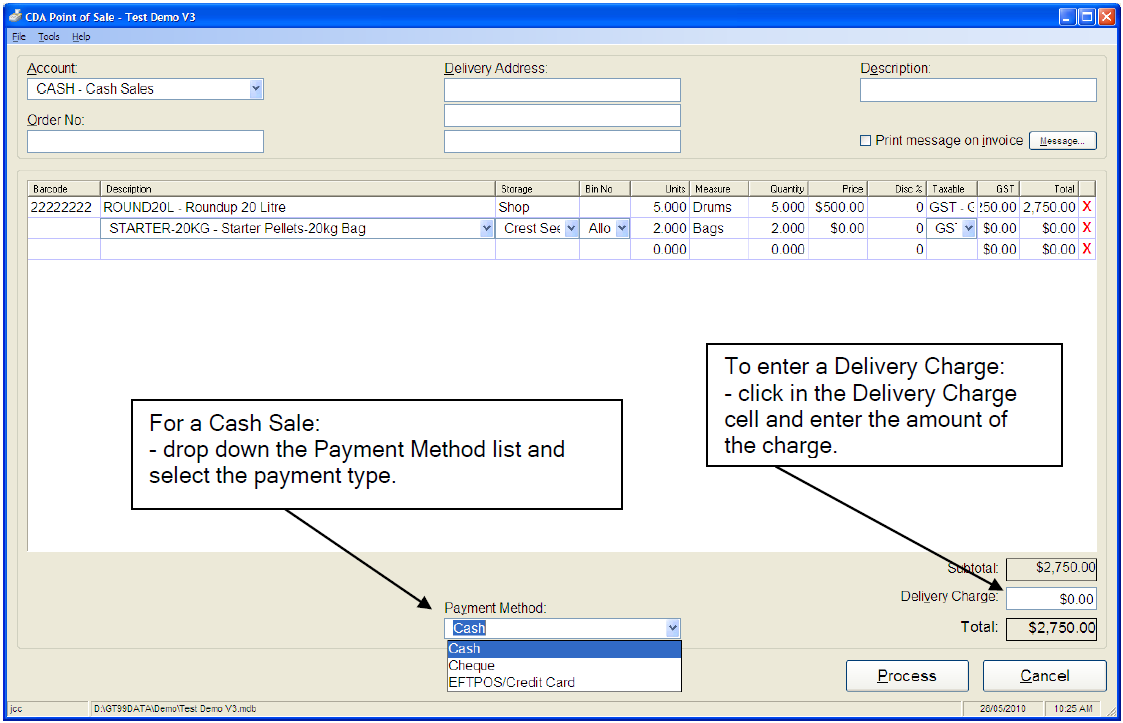Delete the Roundup 20 Litre row with red X
This screenshot has height=723, width=1123.
pos(1087,207)
